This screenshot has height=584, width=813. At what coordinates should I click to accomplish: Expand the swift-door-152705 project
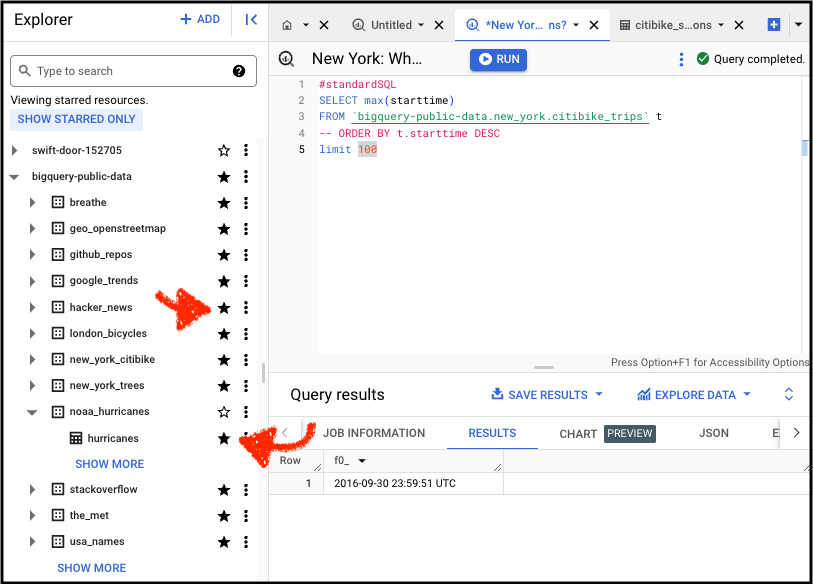tap(15, 150)
